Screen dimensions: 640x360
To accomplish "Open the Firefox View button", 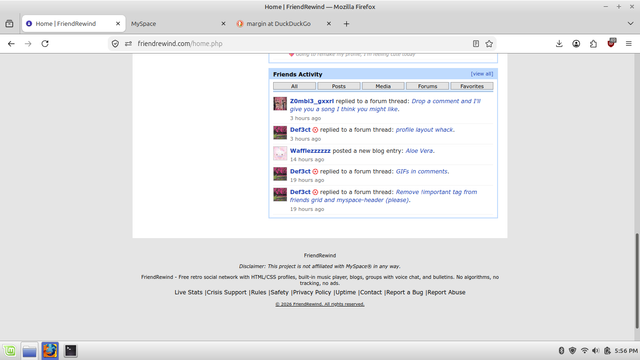I will tap(9, 24).
